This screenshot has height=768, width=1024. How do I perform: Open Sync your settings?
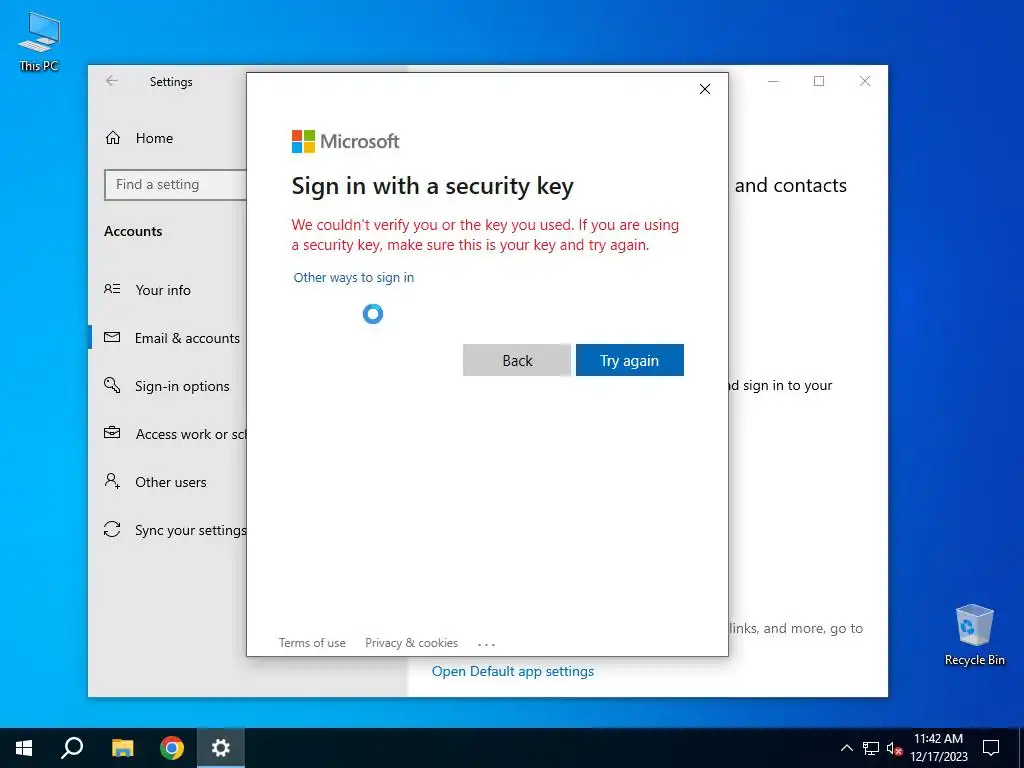[190, 530]
